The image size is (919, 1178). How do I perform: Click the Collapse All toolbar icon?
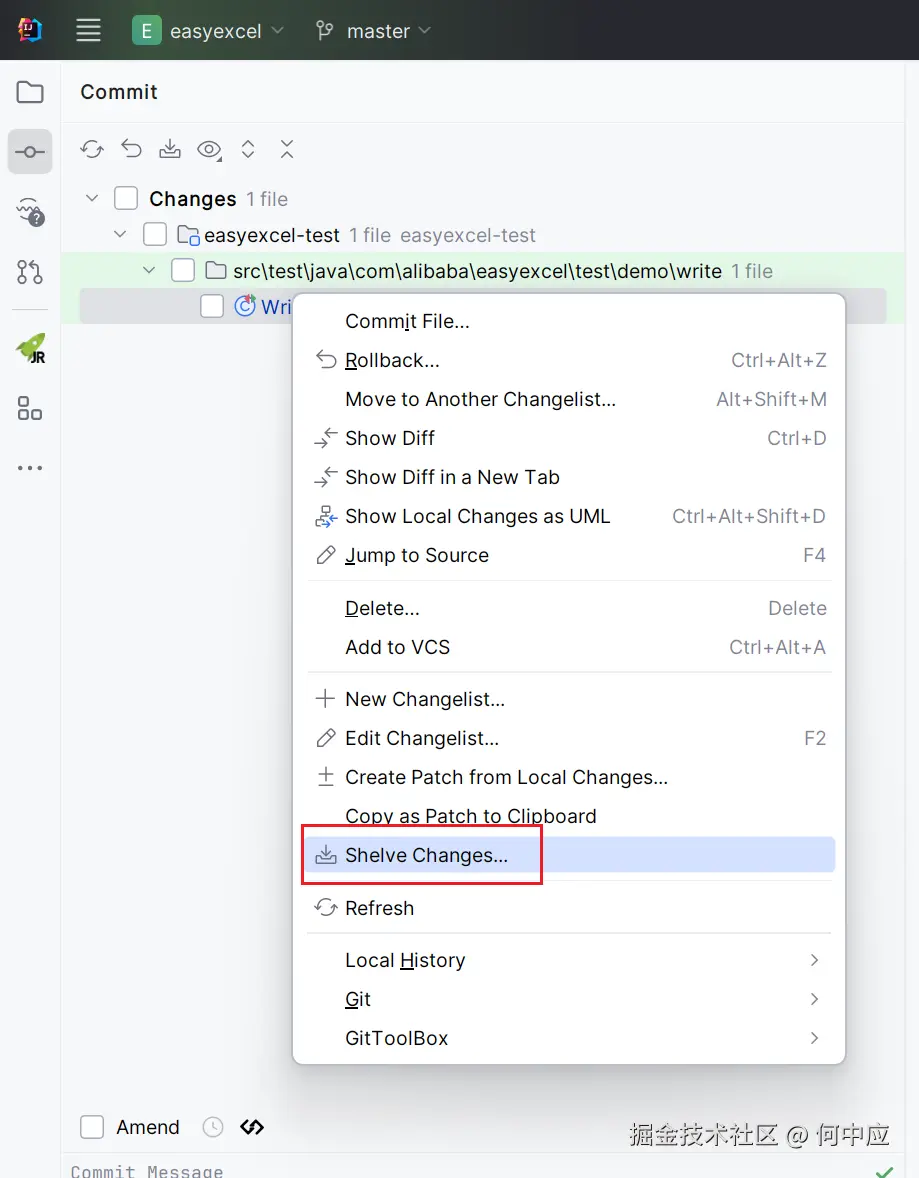coord(287,149)
